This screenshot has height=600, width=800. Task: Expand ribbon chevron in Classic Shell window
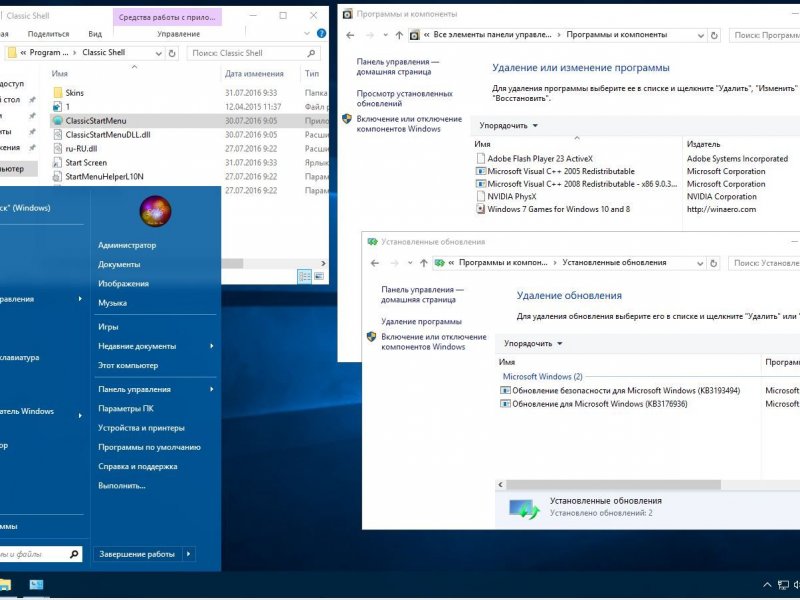307,34
